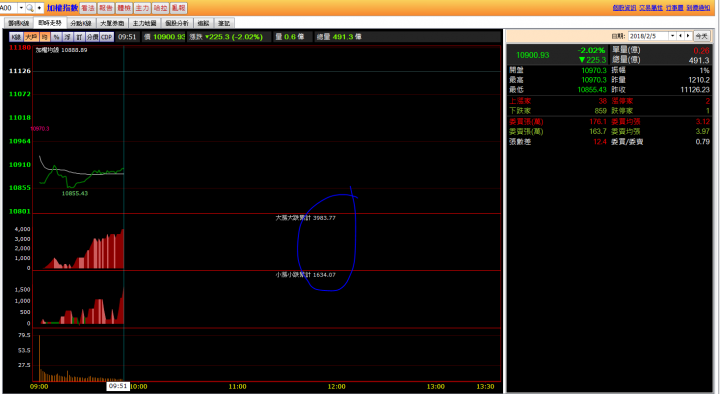Open the 大量券商 tab
Screen dimensions: 720x394
[x=112, y=23]
